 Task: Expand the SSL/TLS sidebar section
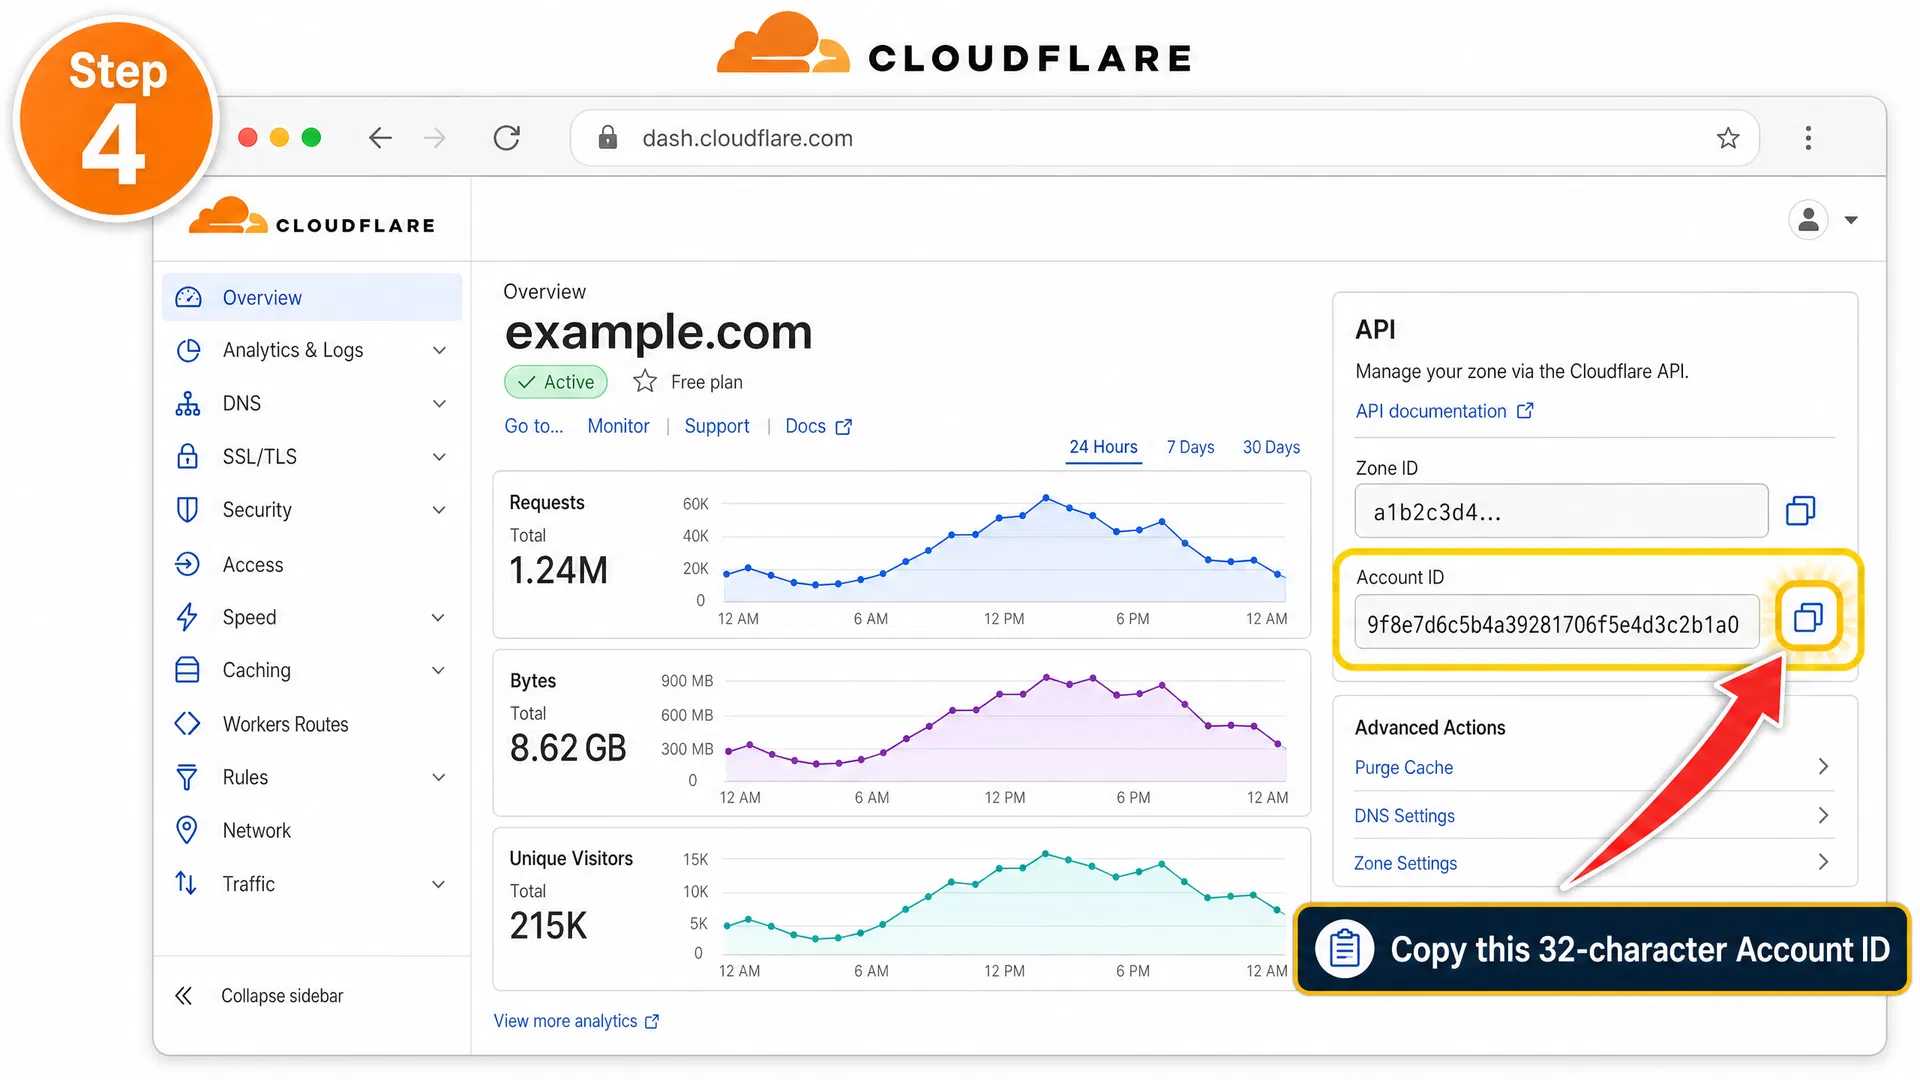pyautogui.click(x=439, y=457)
